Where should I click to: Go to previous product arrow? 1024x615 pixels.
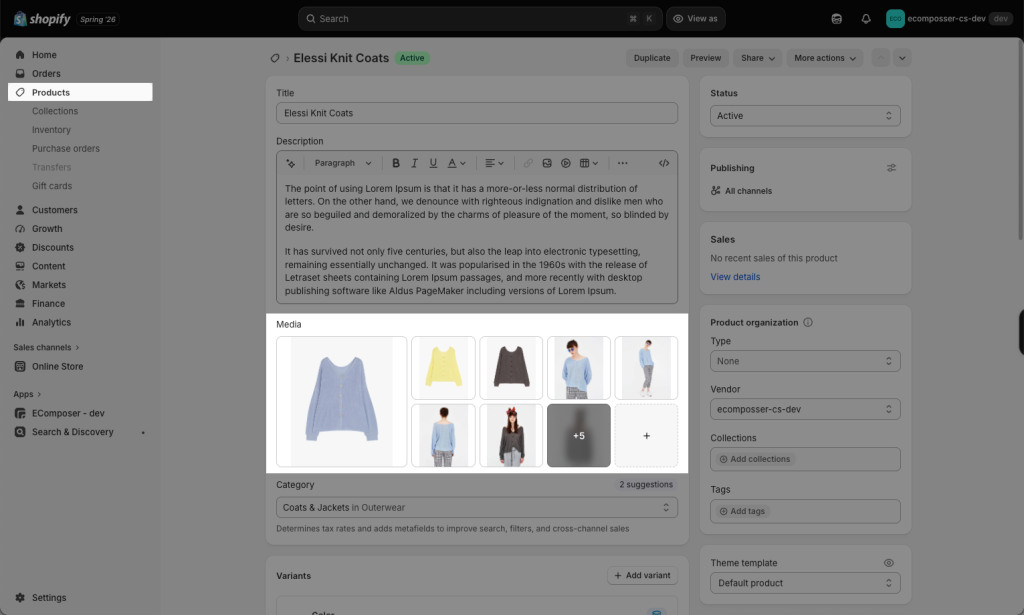click(880, 58)
